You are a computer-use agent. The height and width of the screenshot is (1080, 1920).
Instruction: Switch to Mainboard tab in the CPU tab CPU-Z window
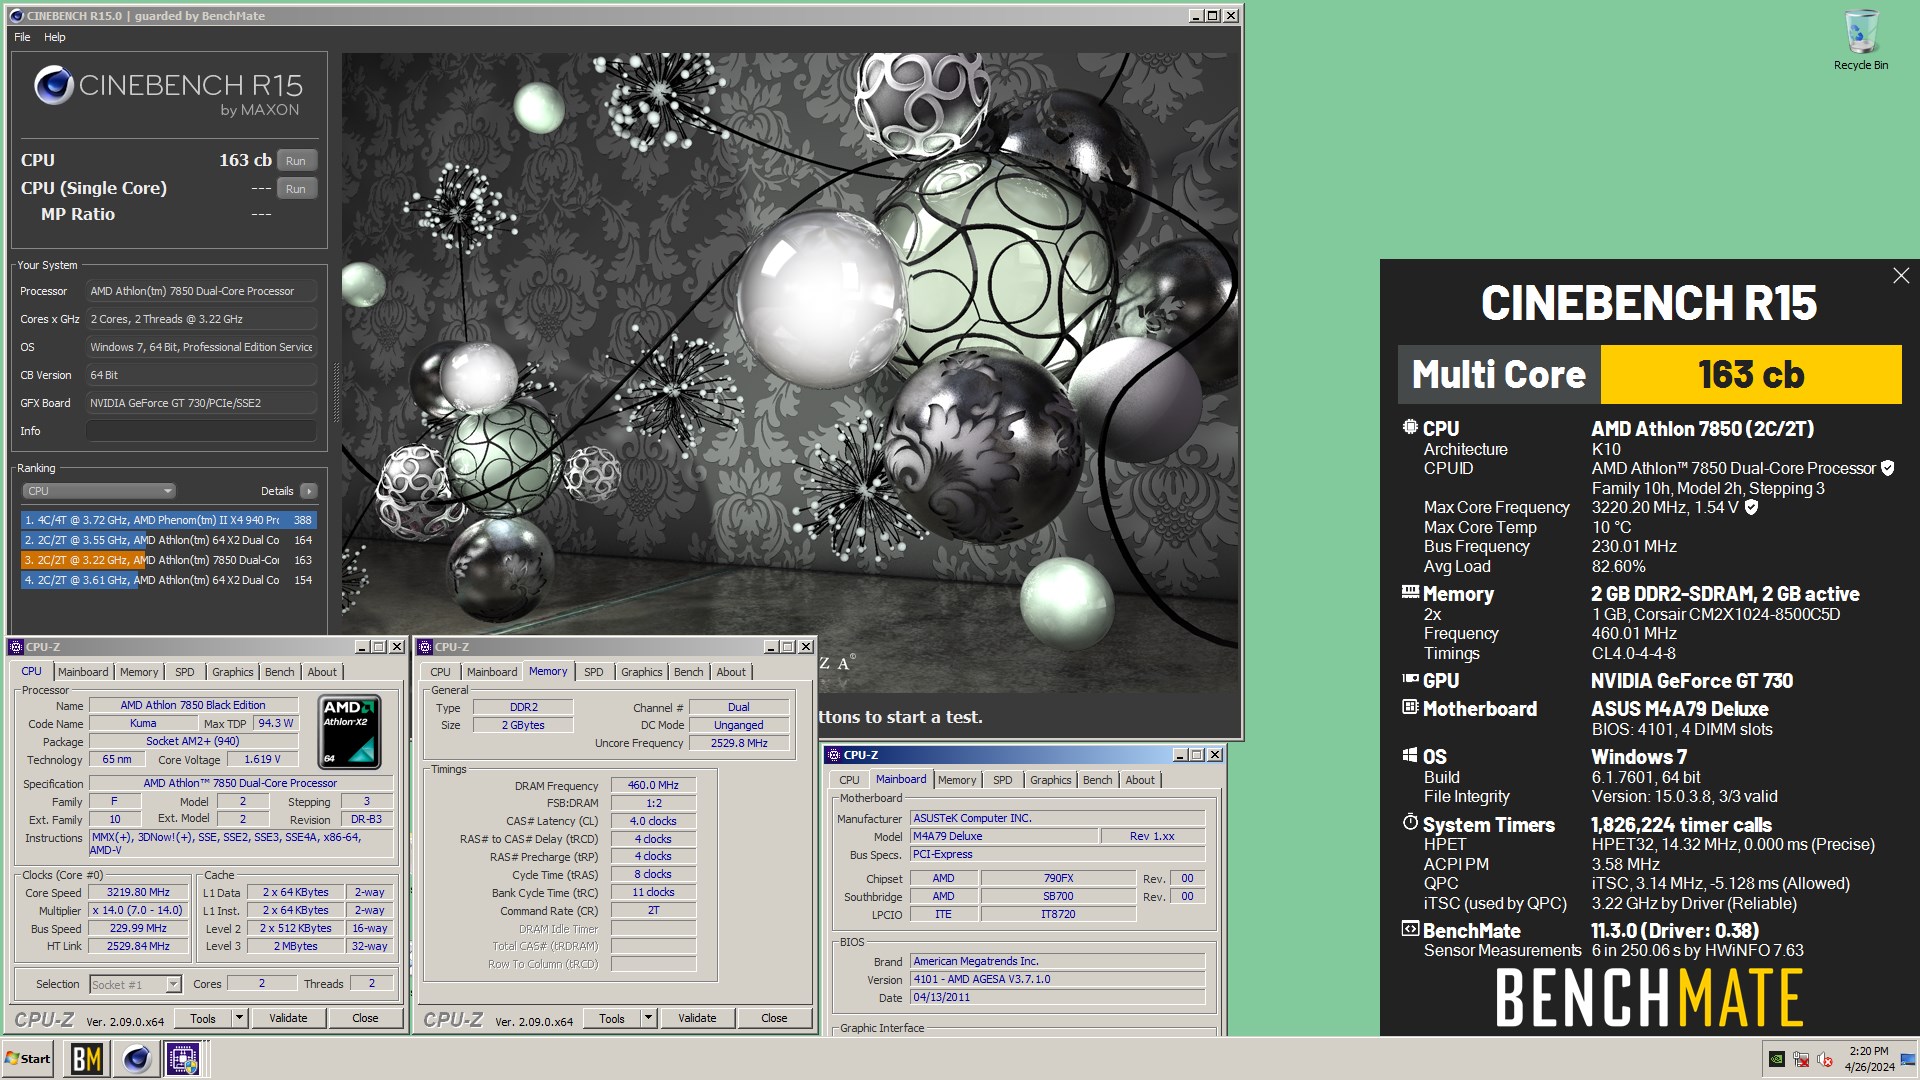pyautogui.click(x=83, y=672)
